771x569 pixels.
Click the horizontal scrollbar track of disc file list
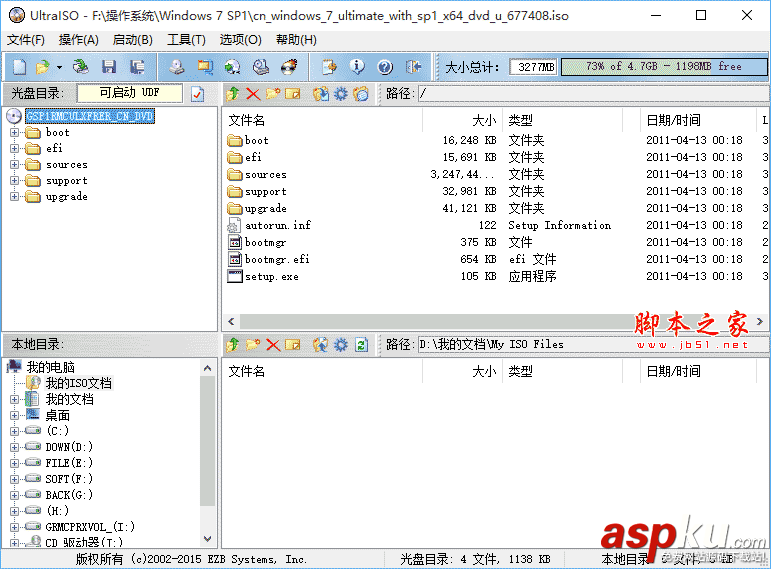[497, 322]
